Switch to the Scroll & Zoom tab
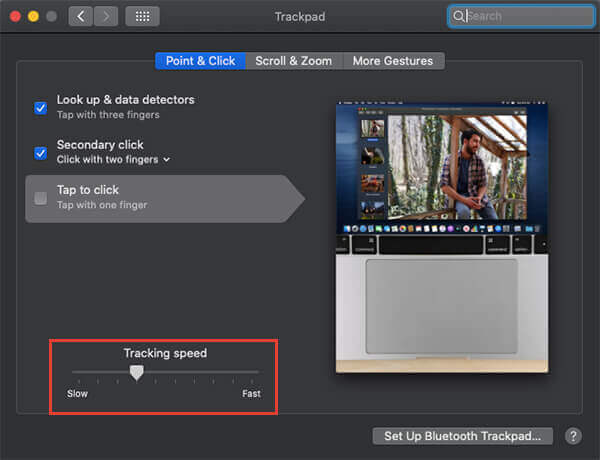Viewport: 600px width, 460px height. 293,61
